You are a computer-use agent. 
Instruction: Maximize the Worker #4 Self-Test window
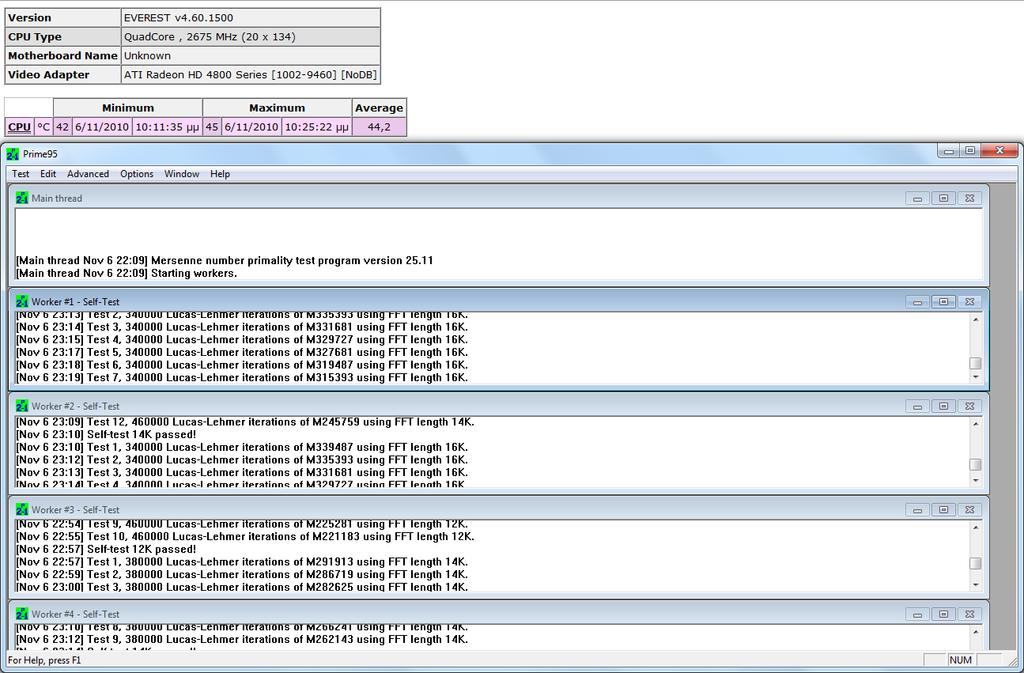[944, 614]
